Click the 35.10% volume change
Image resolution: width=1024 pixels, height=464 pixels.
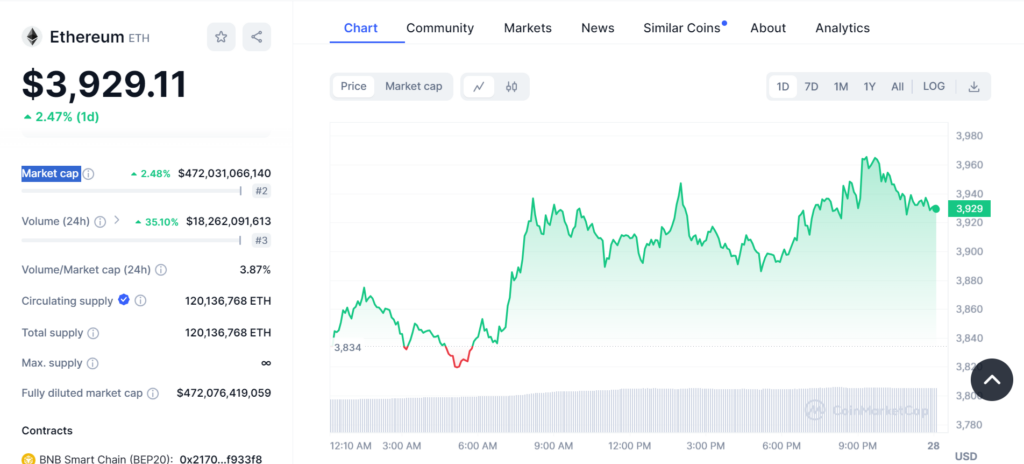(157, 222)
